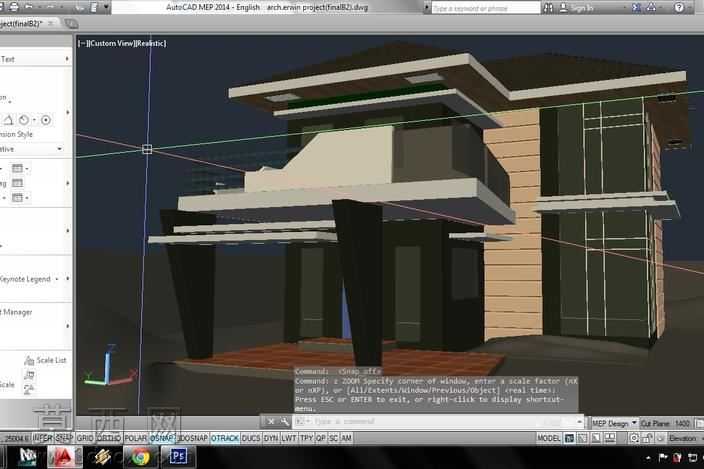Viewport: 704px width, 469px height.
Task: Toggle DYN dynamic input
Action: pos(271,438)
